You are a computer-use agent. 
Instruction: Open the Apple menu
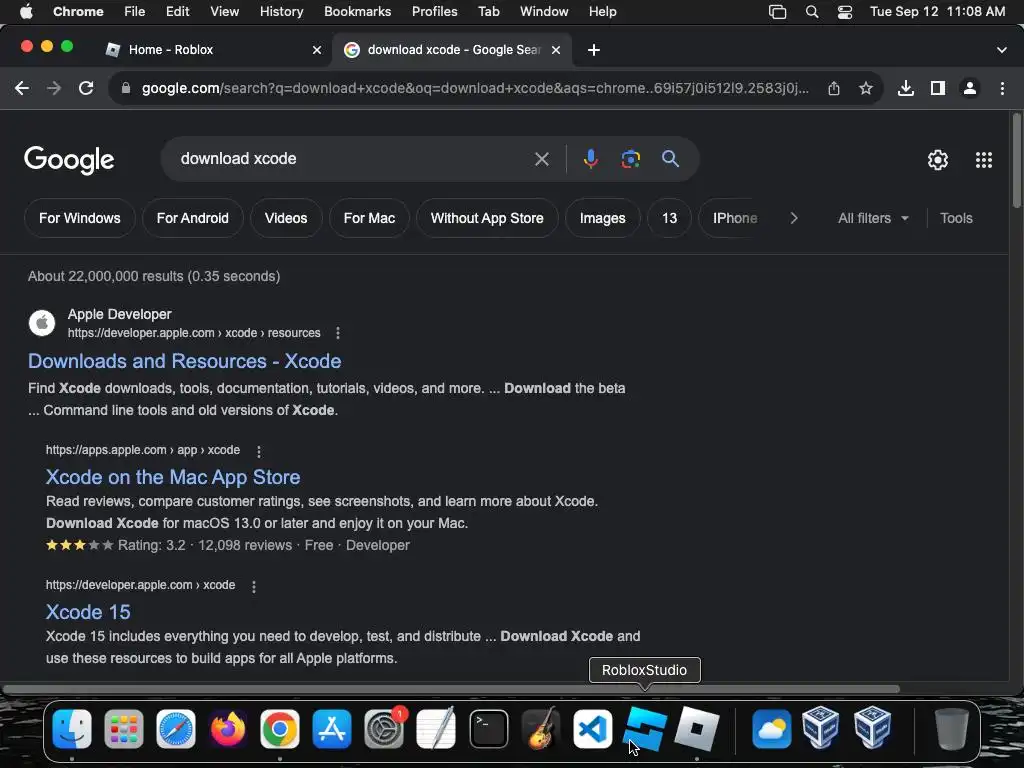26,12
